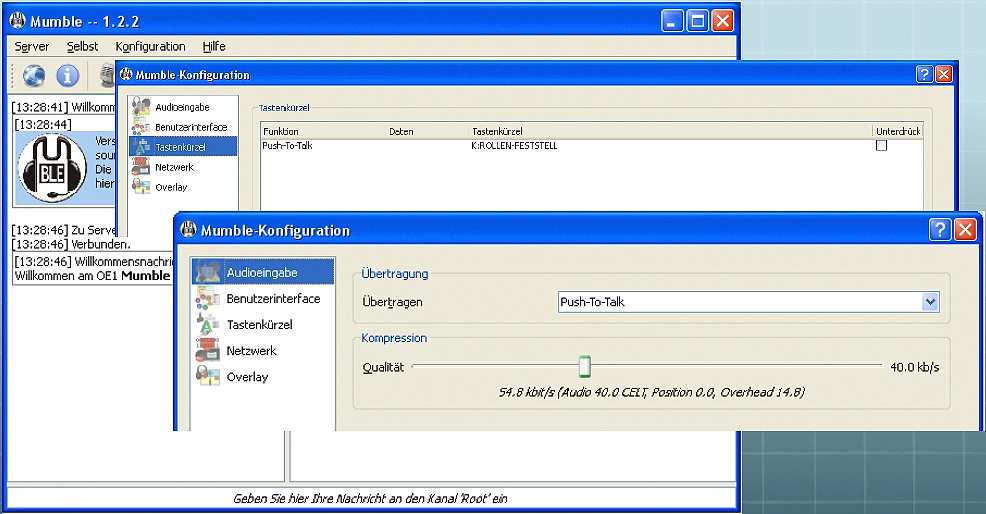Select Benutzerinterface in the front configuration window
Image resolution: width=986 pixels, height=514 pixels.
263,299
